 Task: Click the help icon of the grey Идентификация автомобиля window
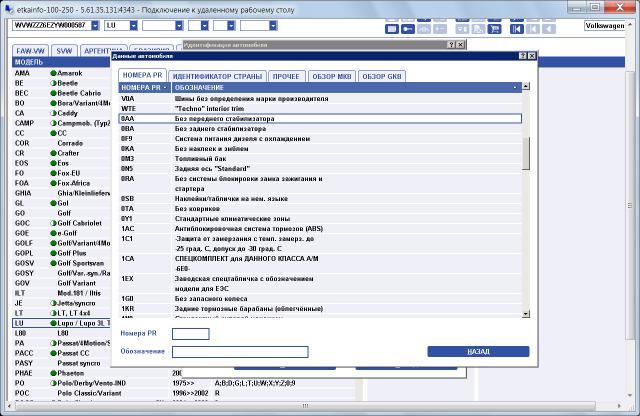point(451,45)
